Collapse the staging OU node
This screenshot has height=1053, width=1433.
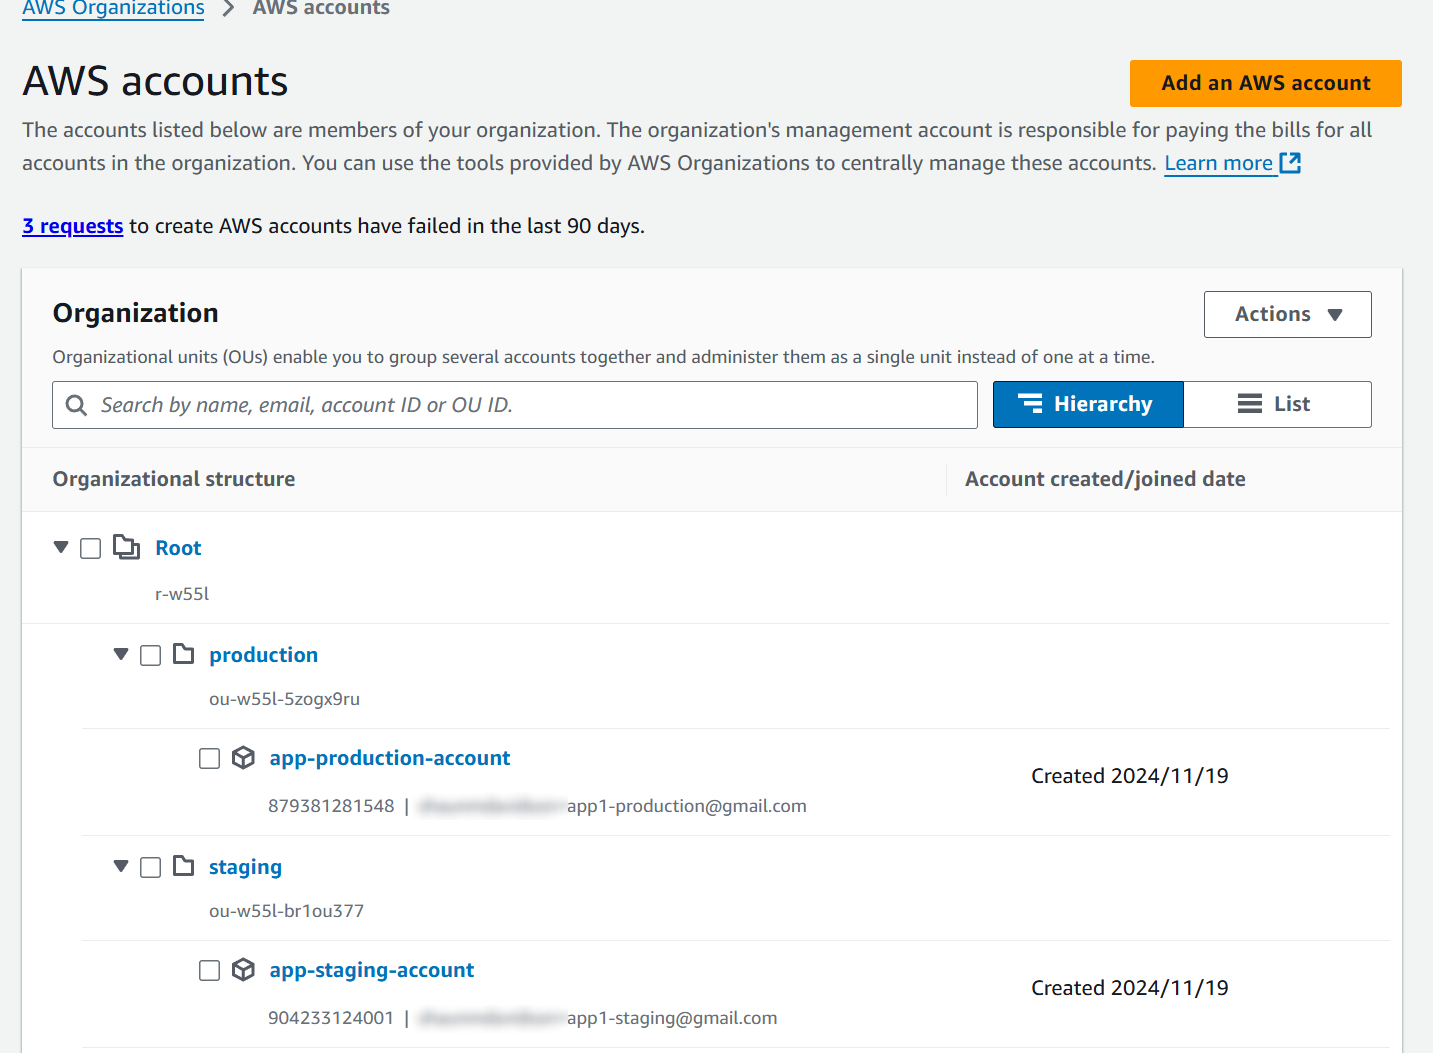121,866
